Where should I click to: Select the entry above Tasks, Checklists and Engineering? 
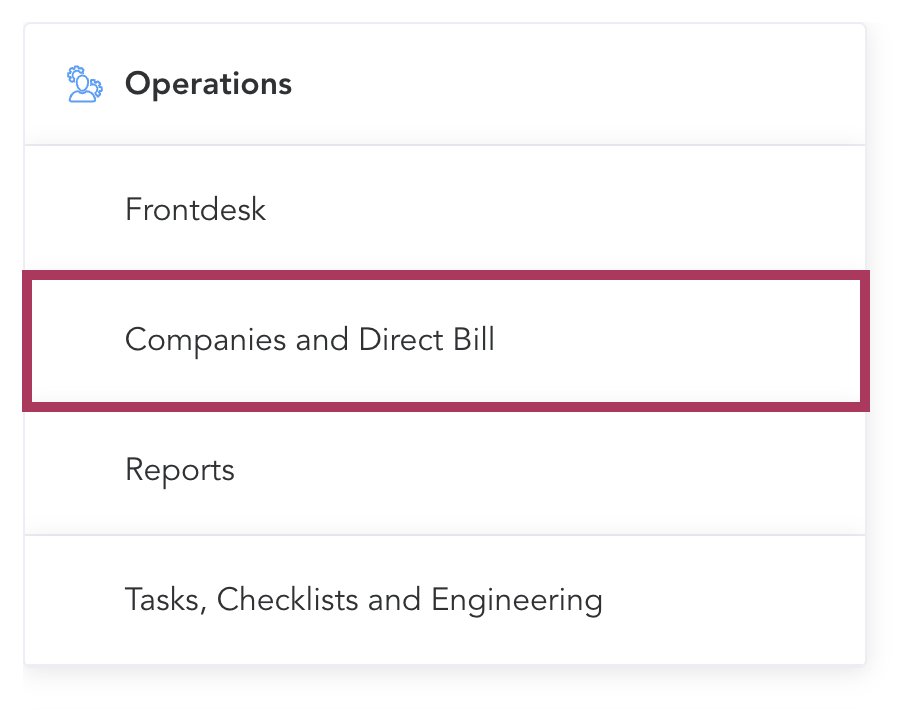click(x=180, y=470)
